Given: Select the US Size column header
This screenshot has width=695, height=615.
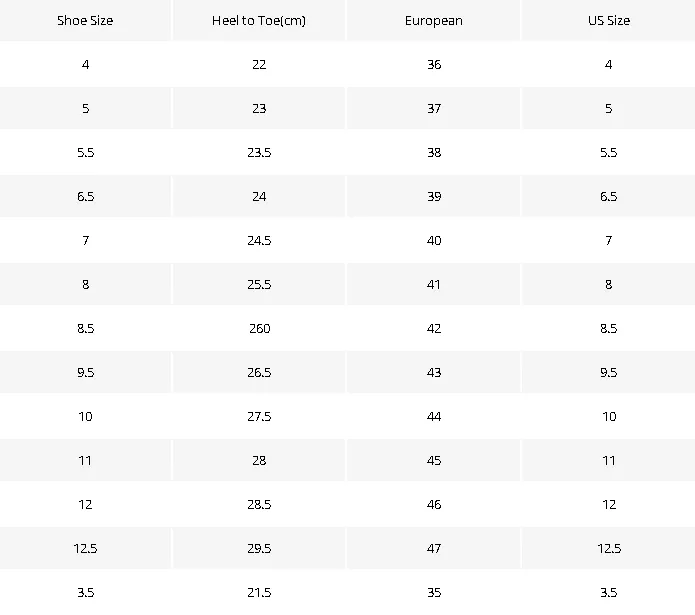Looking at the screenshot, I should 609,20.
